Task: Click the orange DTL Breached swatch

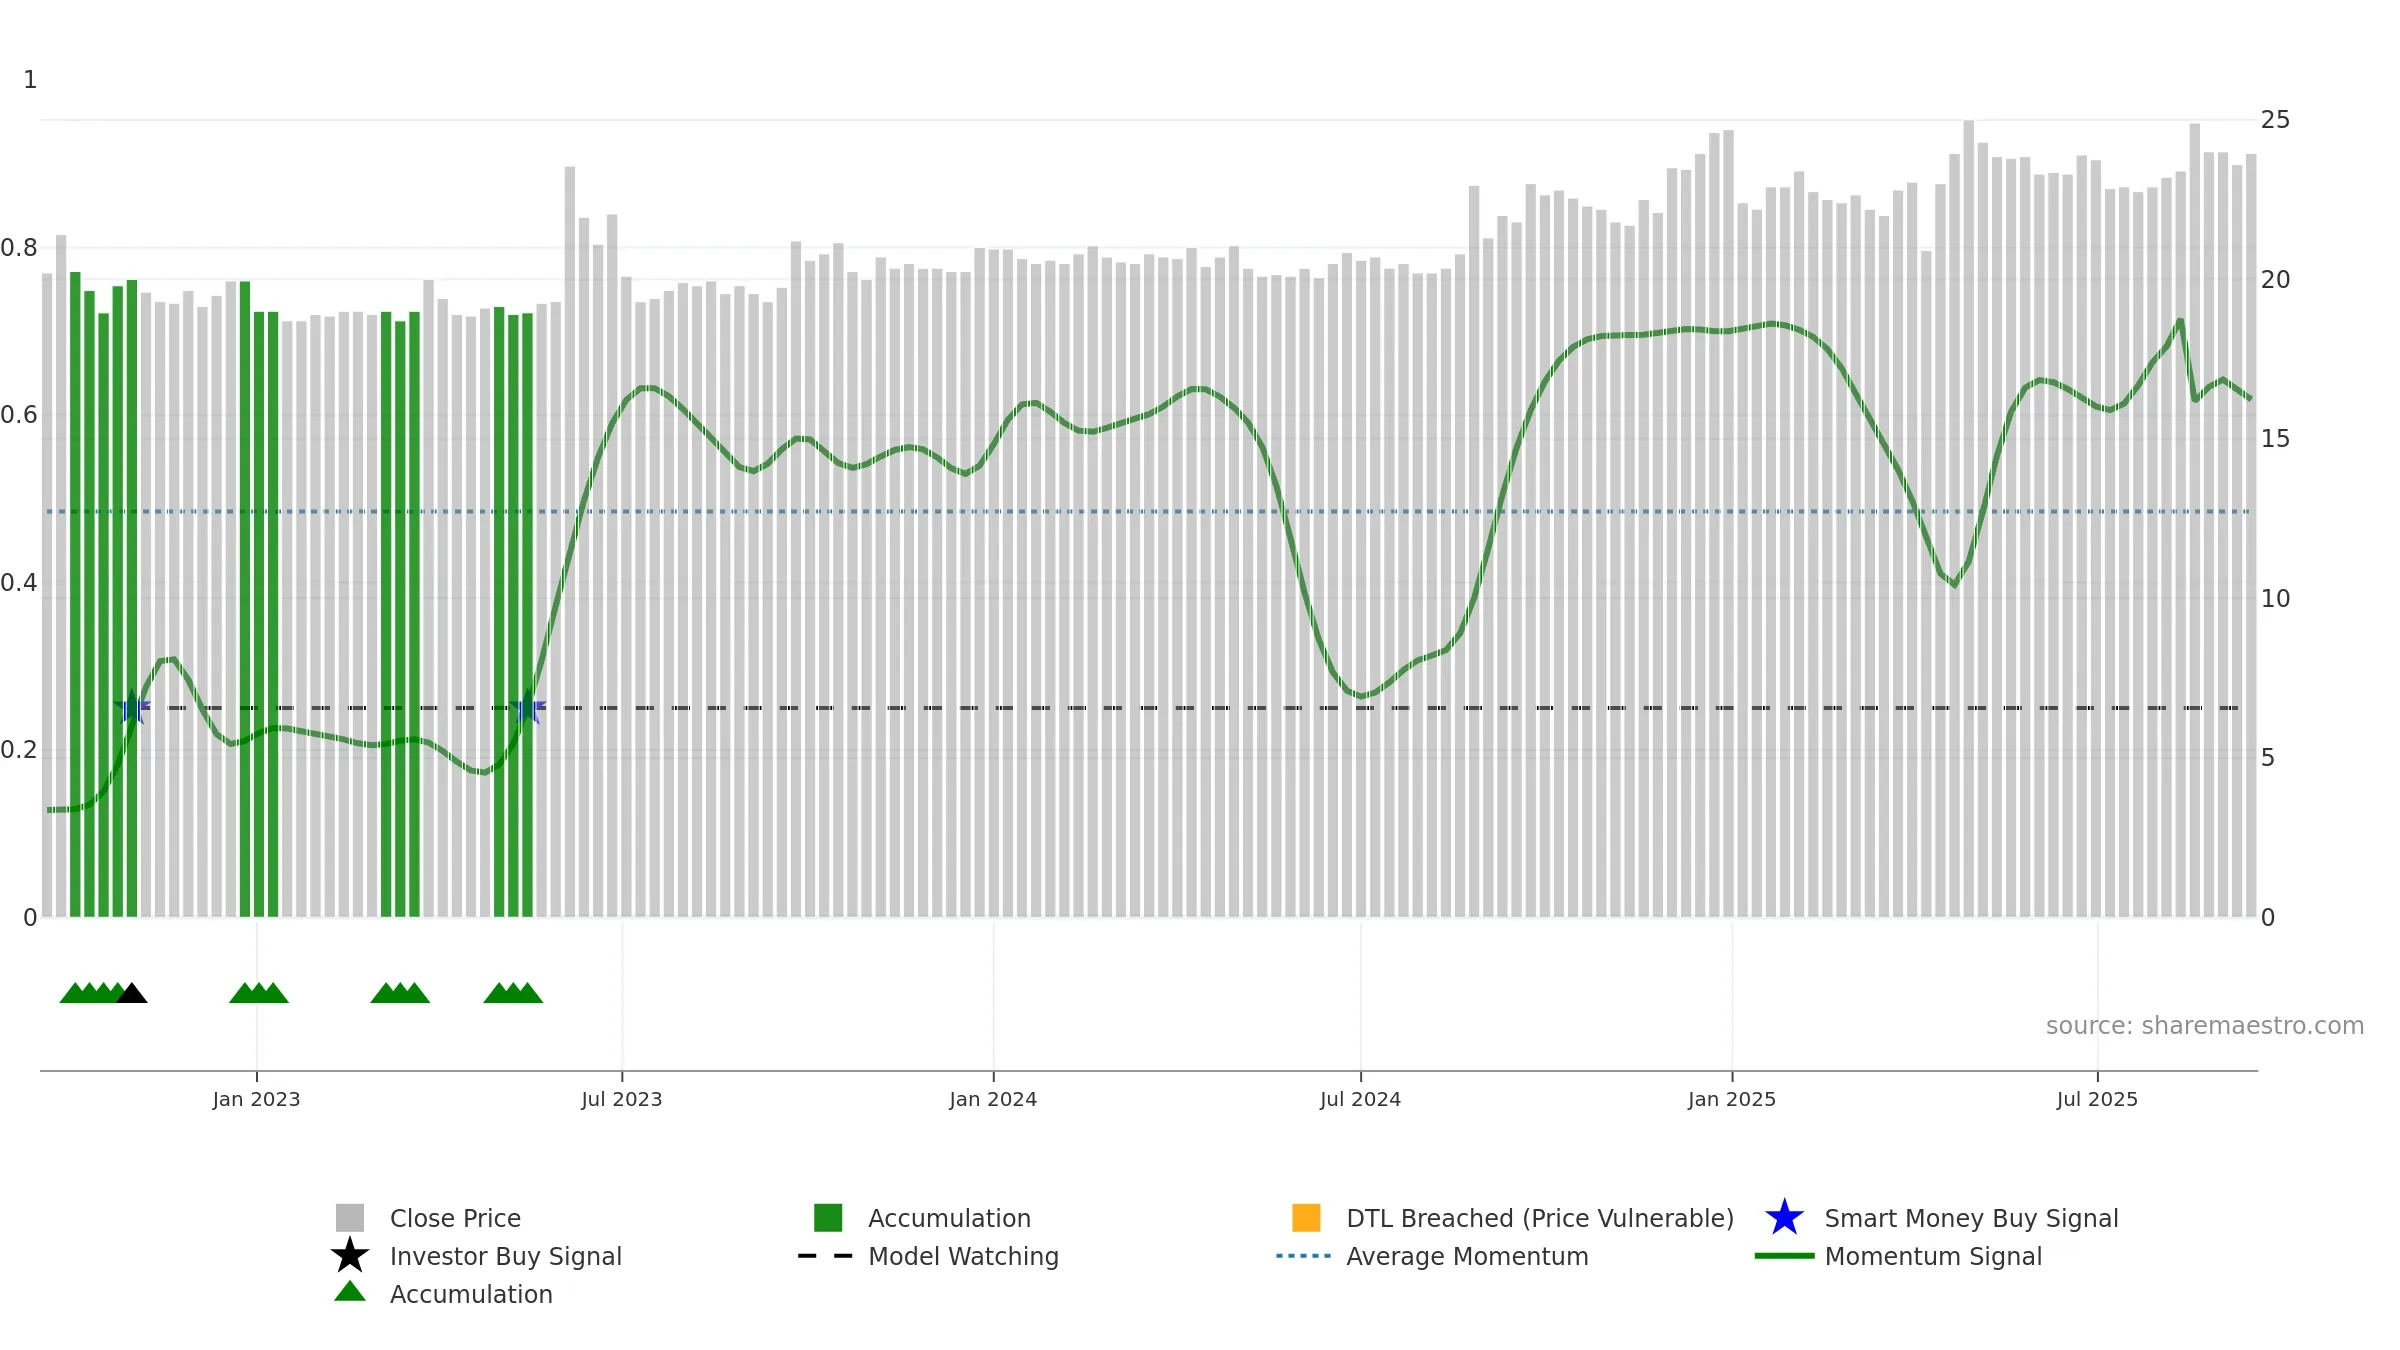Action: pos(1306,1218)
